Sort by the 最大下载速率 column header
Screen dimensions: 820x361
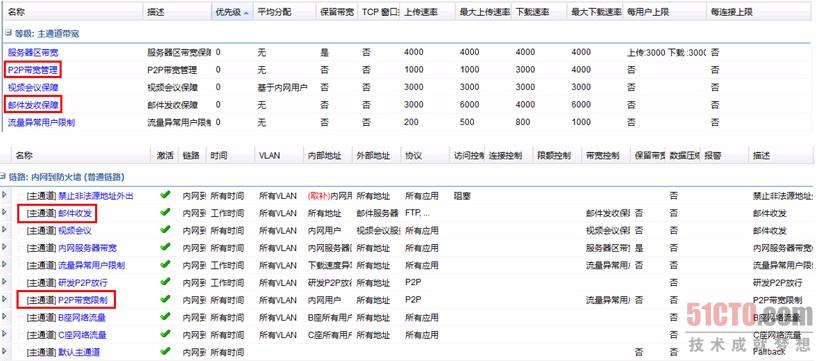(x=595, y=12)
